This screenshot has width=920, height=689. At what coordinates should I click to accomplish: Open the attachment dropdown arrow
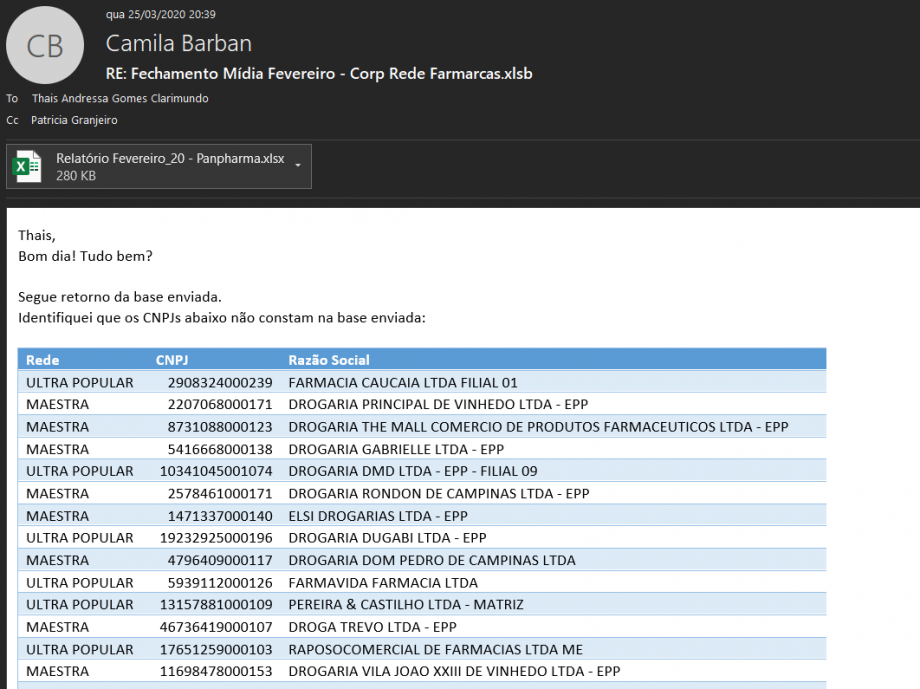(x=298, y=166)
